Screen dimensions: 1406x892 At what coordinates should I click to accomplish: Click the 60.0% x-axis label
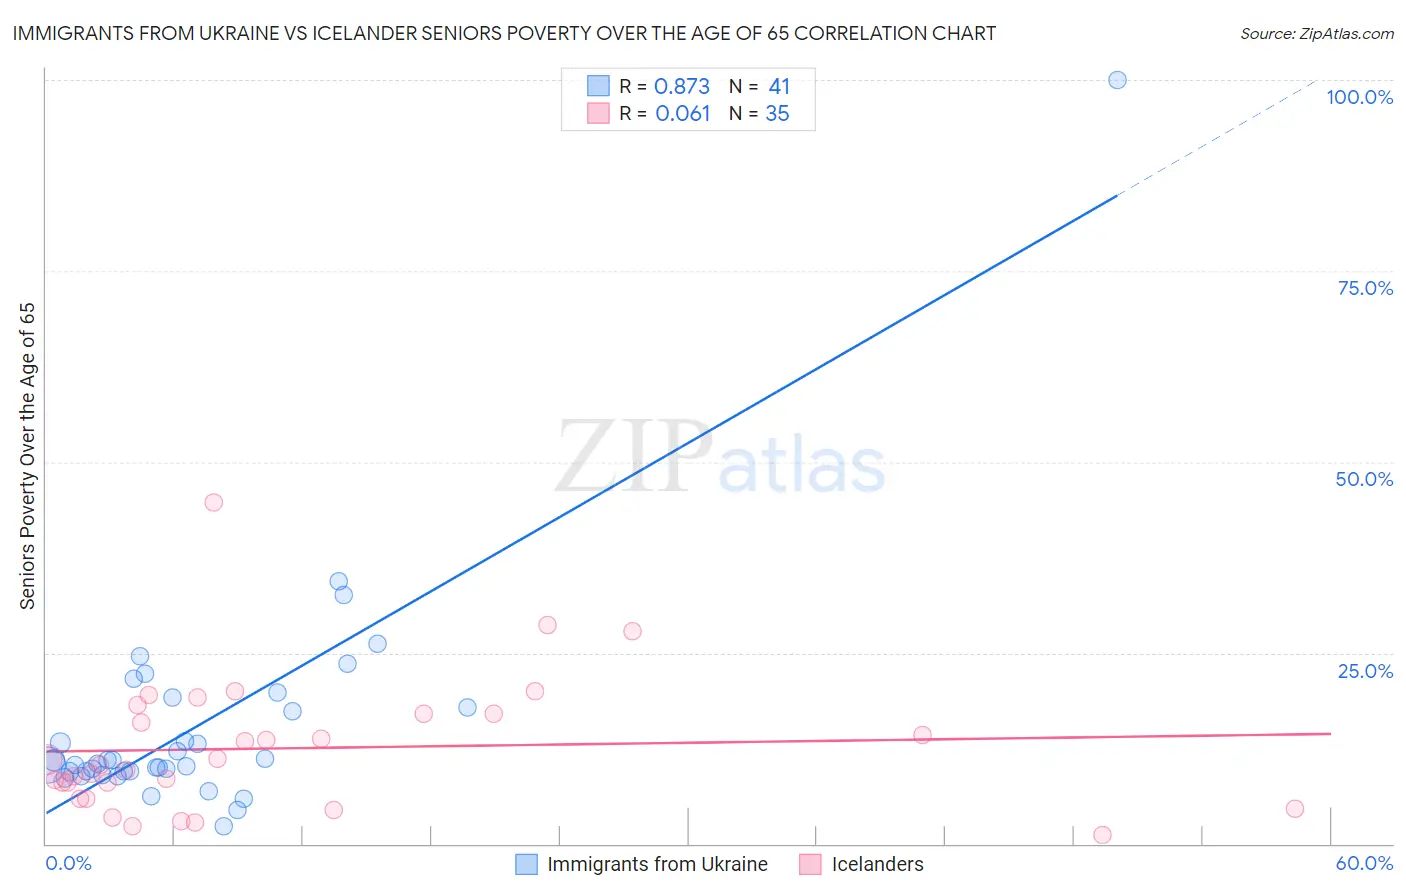tap(1364, 863)
